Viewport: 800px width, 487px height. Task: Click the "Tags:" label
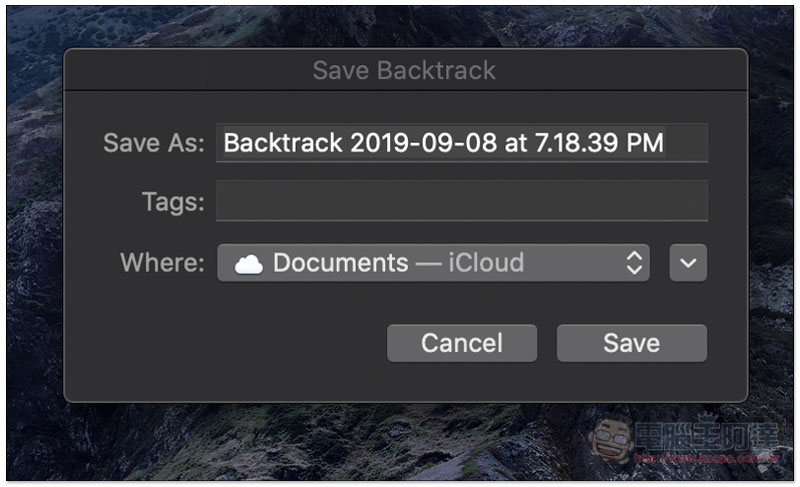coord(173,202)
